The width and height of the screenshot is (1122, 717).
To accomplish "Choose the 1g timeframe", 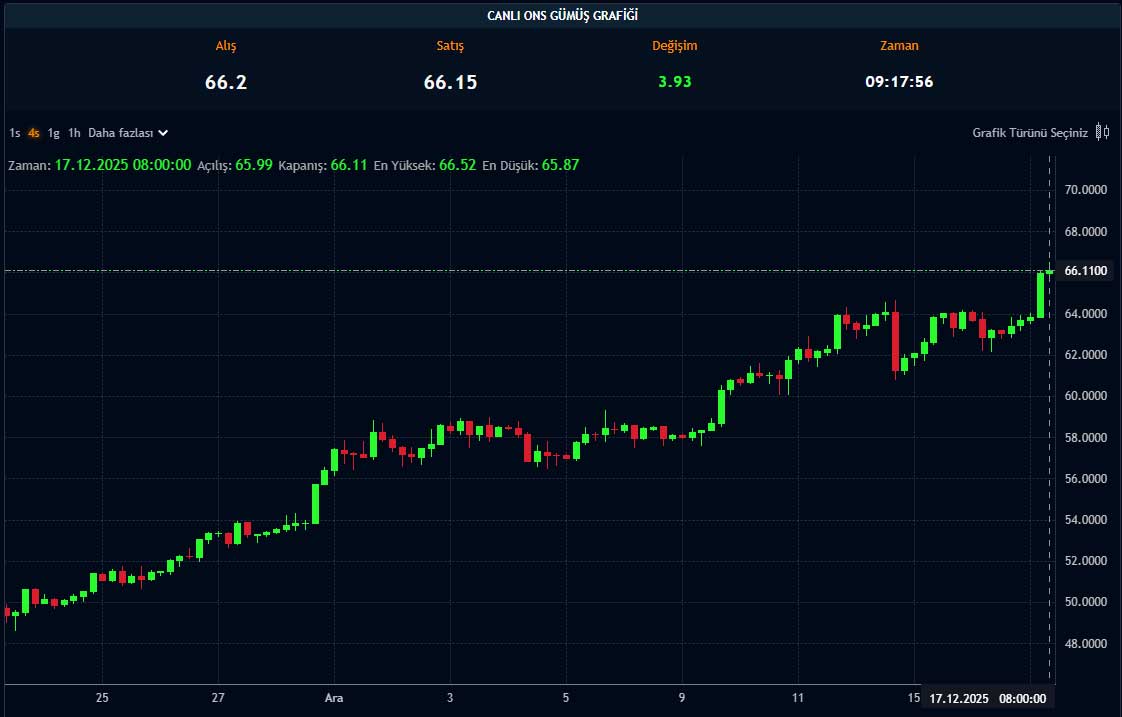I will (54, 132).
